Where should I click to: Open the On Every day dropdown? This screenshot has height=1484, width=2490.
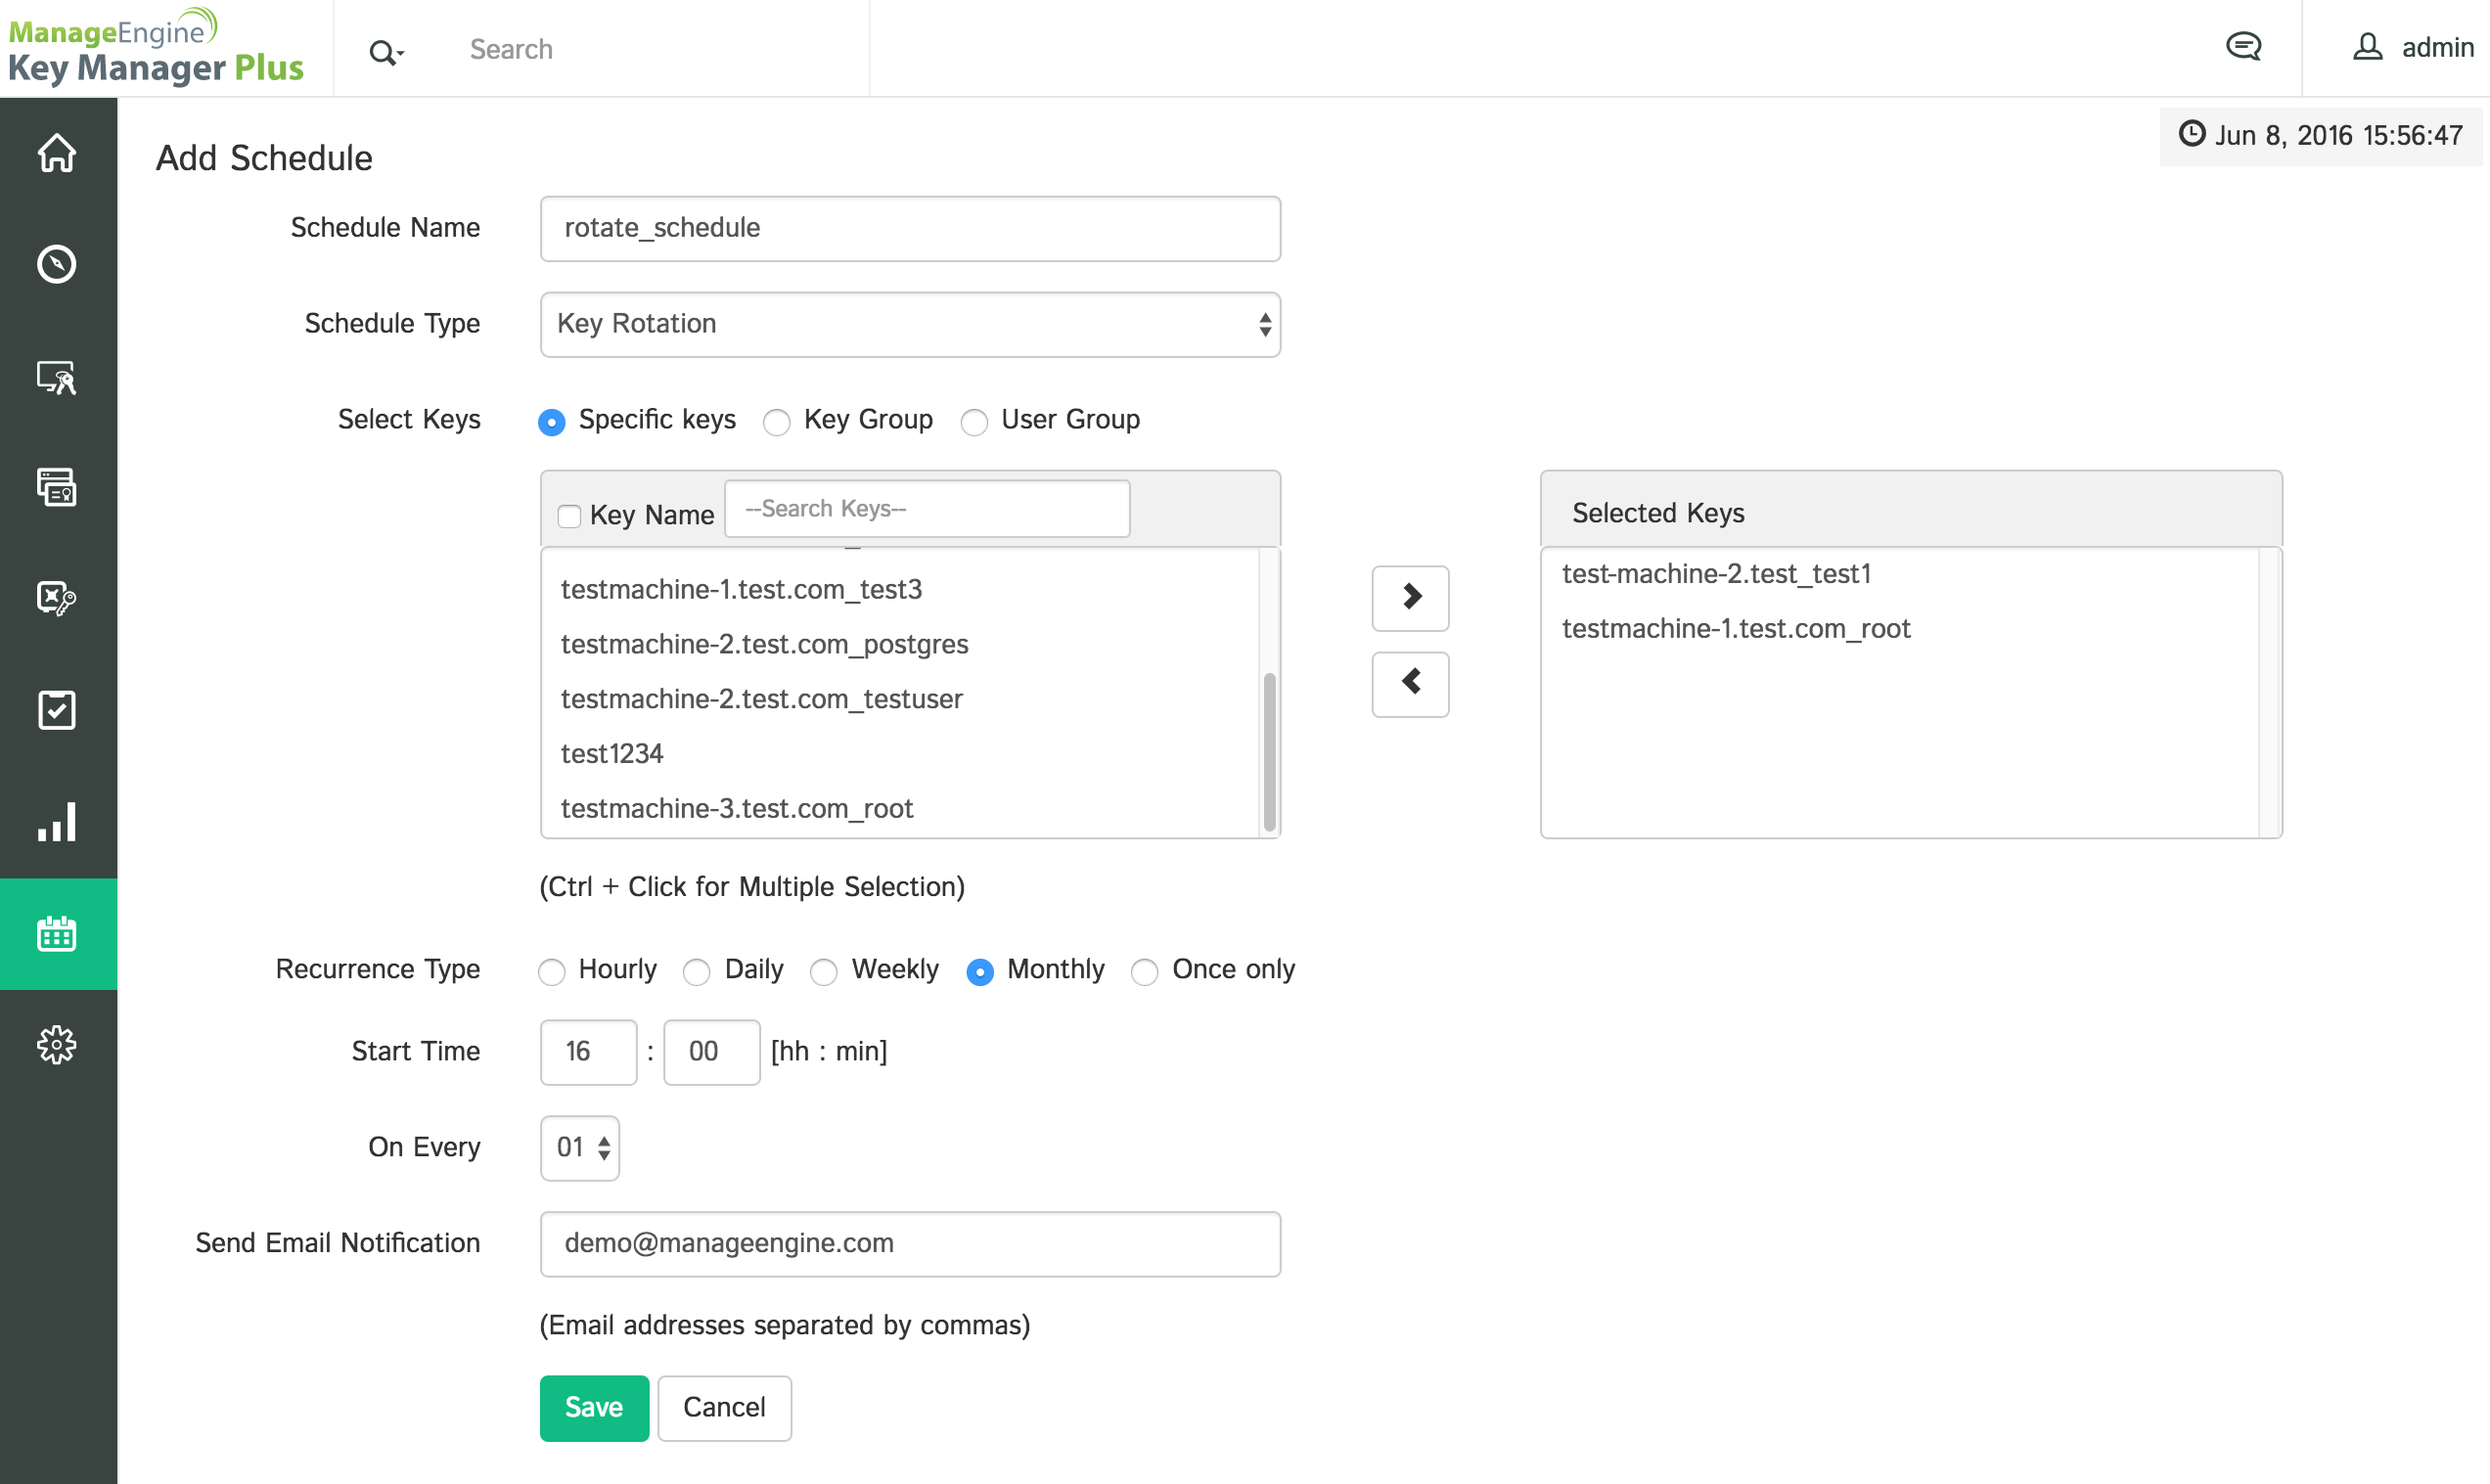pyautogui.click(x=580, y=1147)
